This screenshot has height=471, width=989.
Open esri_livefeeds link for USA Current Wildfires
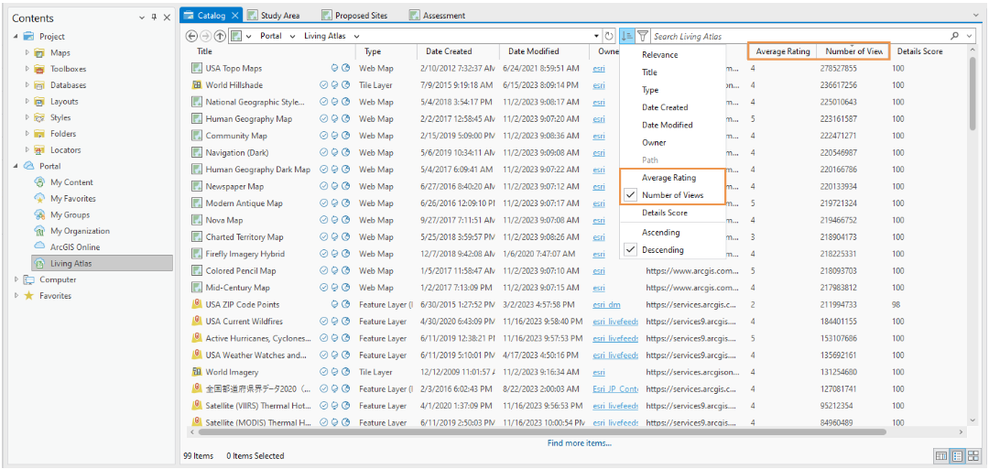point(615,322)
